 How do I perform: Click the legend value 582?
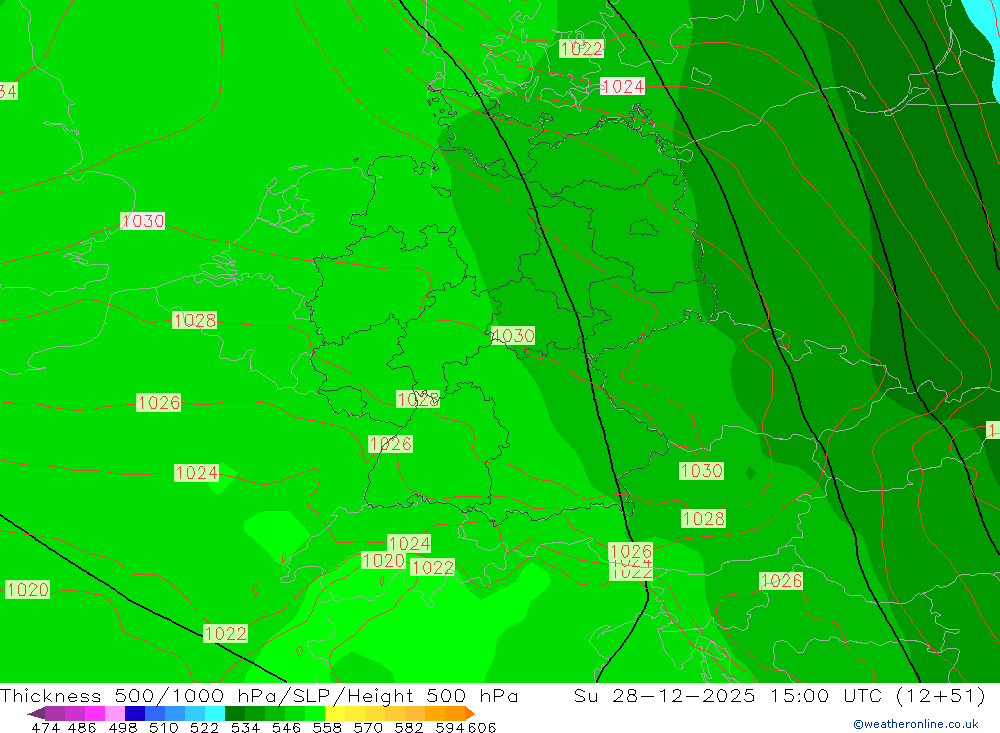coord(409,728)
